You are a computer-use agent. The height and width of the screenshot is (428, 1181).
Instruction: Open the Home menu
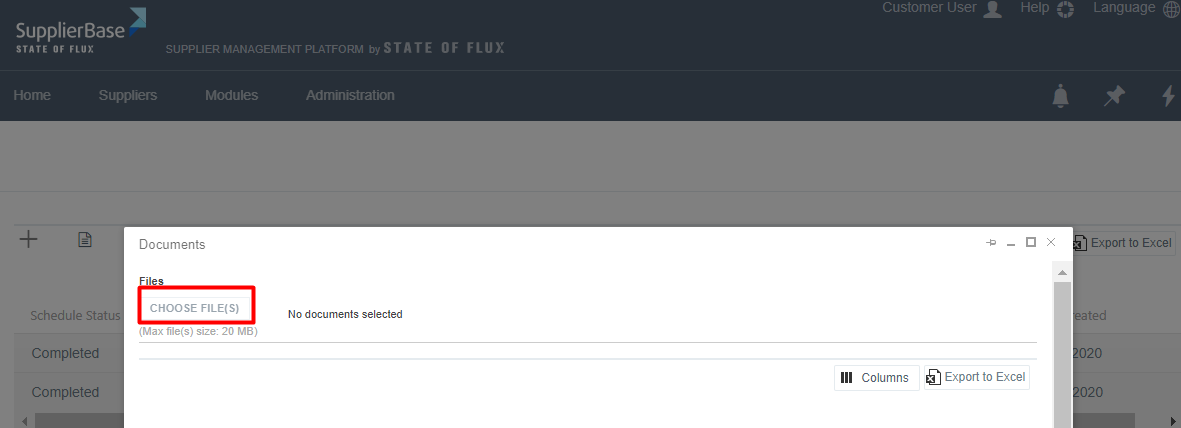coord(32,96)
